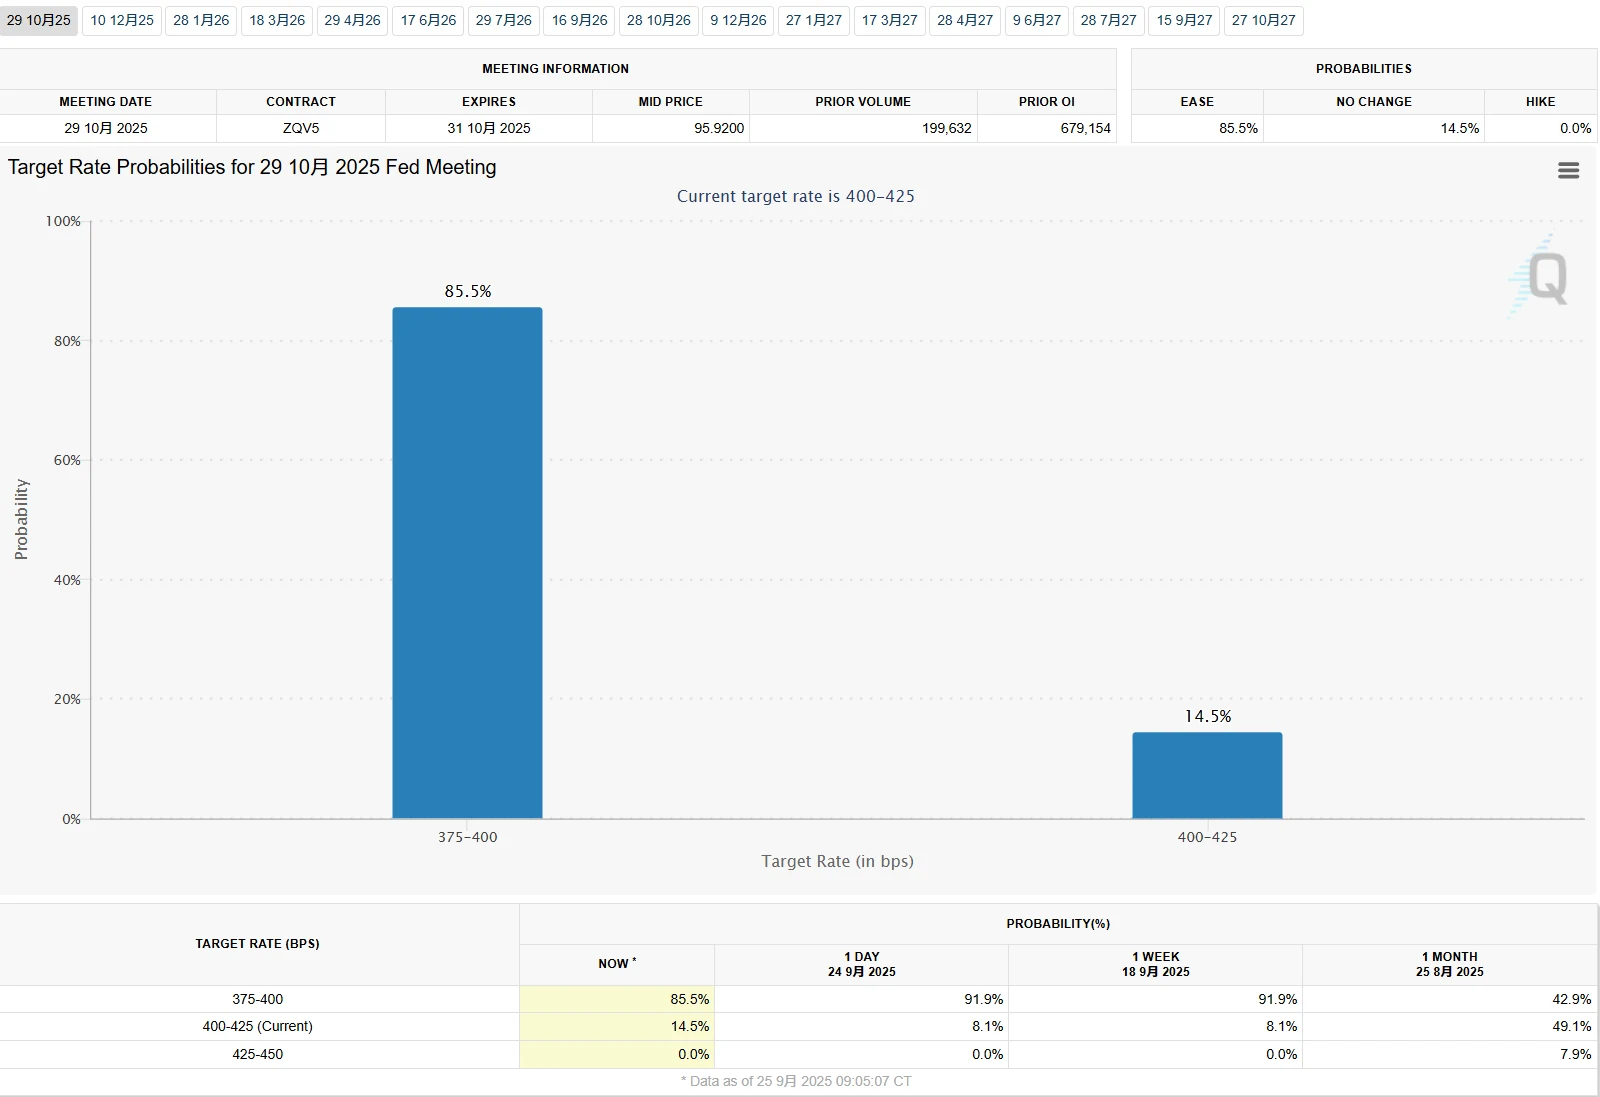Go to the 27 10月27 meeting tab
Image resolution: width=1600 pixels, height=1097 pixels.
click(1263, 20)
